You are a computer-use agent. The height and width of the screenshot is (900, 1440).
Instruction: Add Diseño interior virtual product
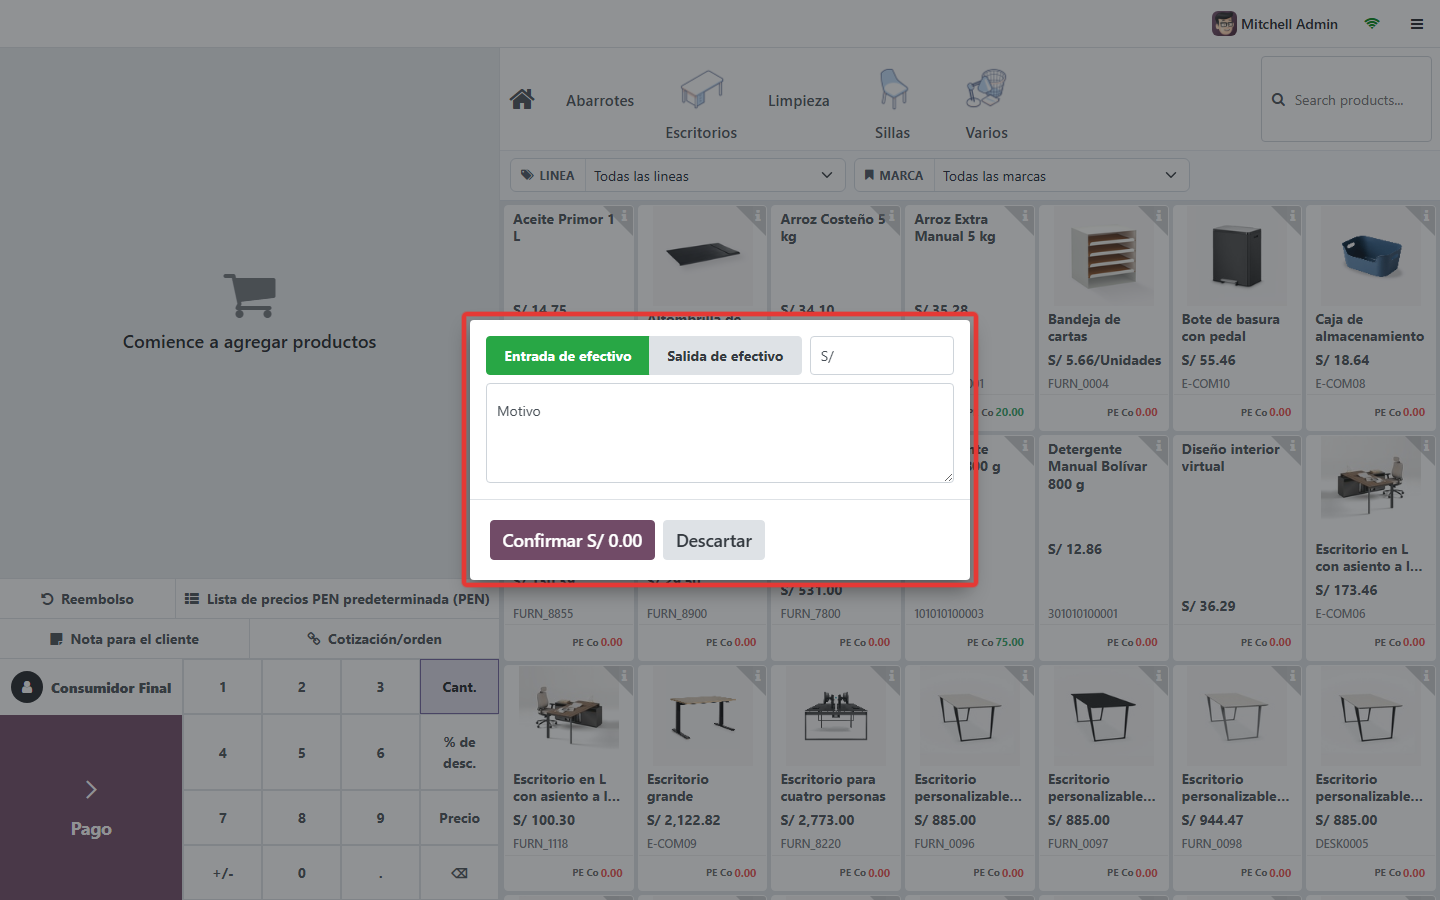coord(1237,548)
